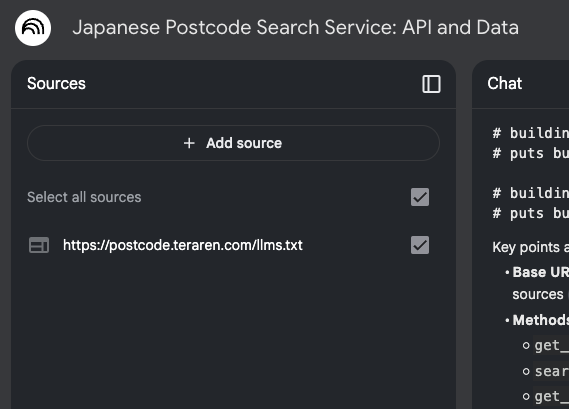Viewport: 569px width, 409px height.
Task: Click the Select all sources label
Action: [84, 197]
